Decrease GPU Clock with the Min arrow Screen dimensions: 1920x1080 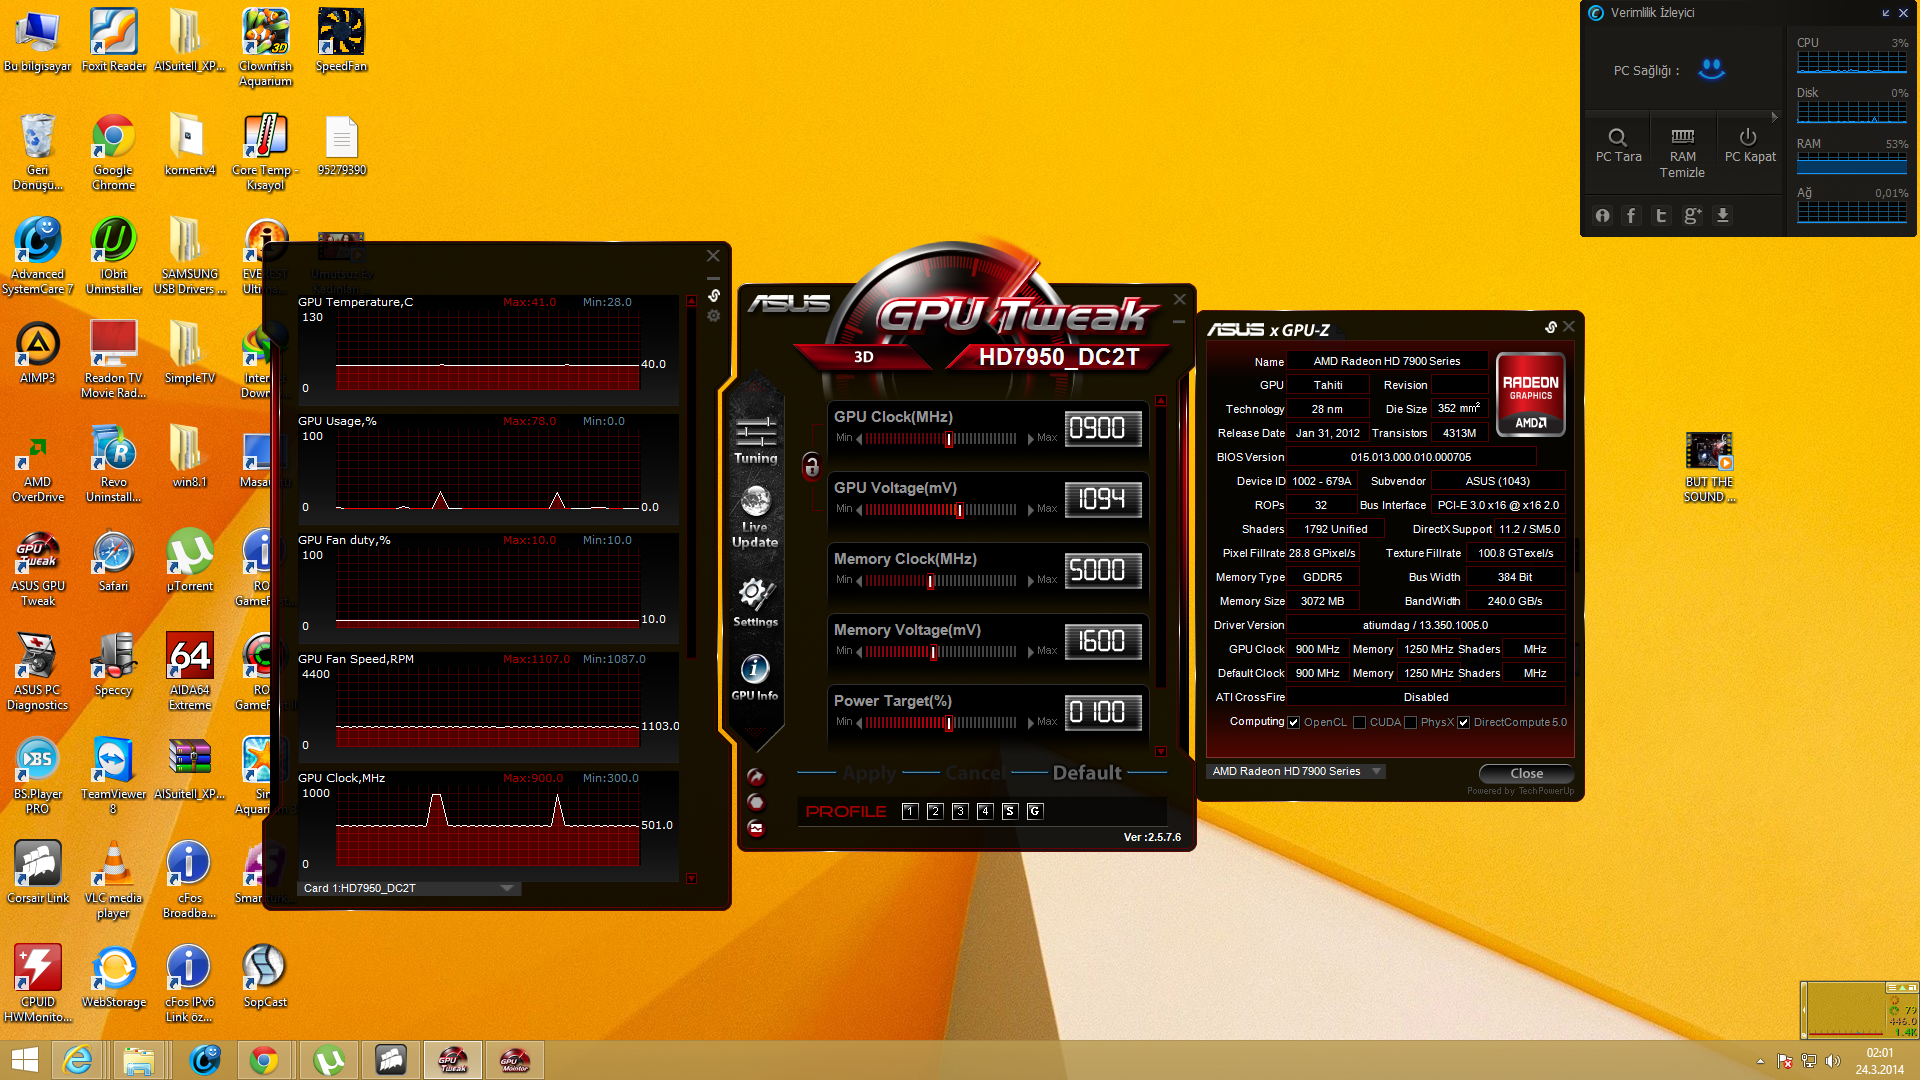[858, 439]
